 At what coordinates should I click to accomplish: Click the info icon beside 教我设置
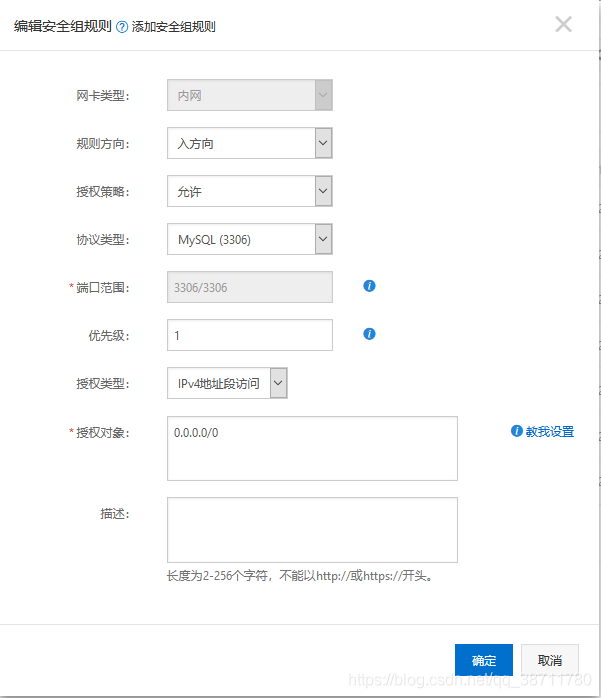516,431
